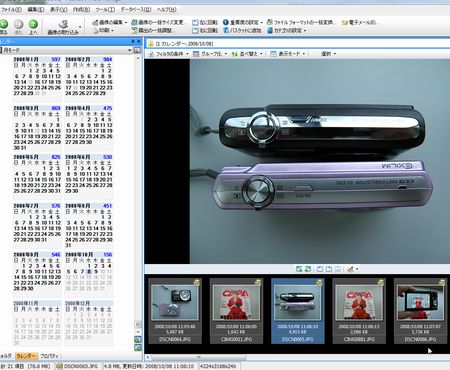Pin the calendar pane with auto-hide icon
This screenshot has height=370, width=450.
(x=133, y=41)
